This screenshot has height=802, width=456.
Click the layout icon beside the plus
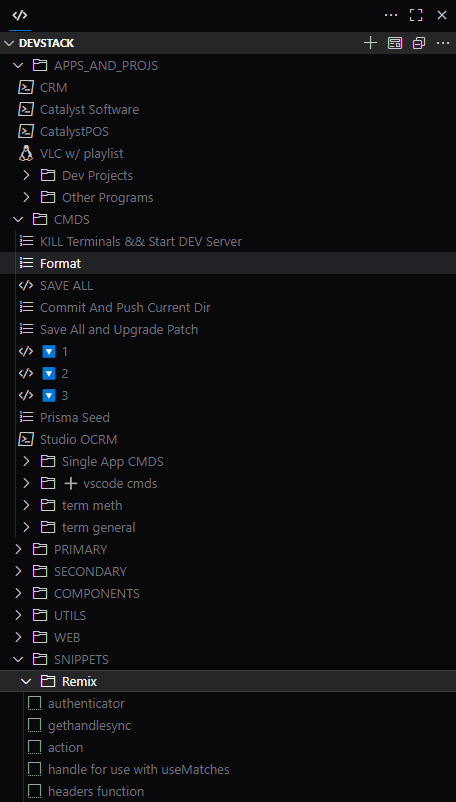point(395,43)
